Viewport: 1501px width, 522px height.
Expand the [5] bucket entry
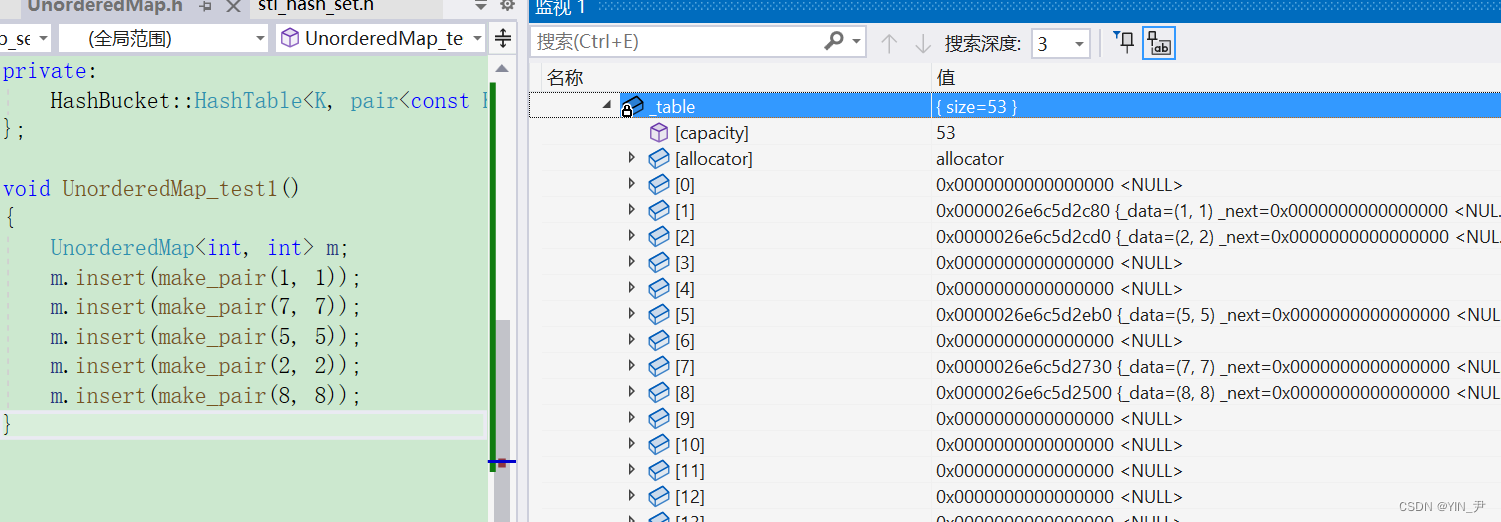(x=631, y=313)
